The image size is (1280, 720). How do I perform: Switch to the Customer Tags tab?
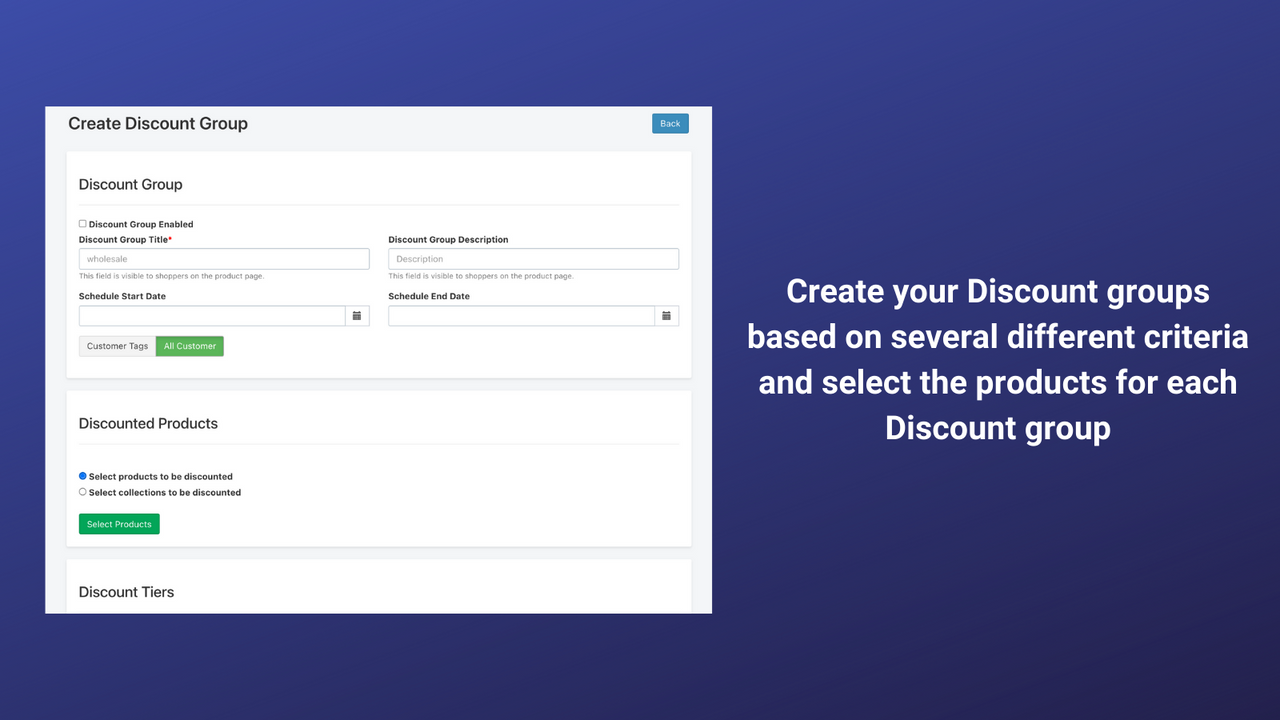point(117,345)
